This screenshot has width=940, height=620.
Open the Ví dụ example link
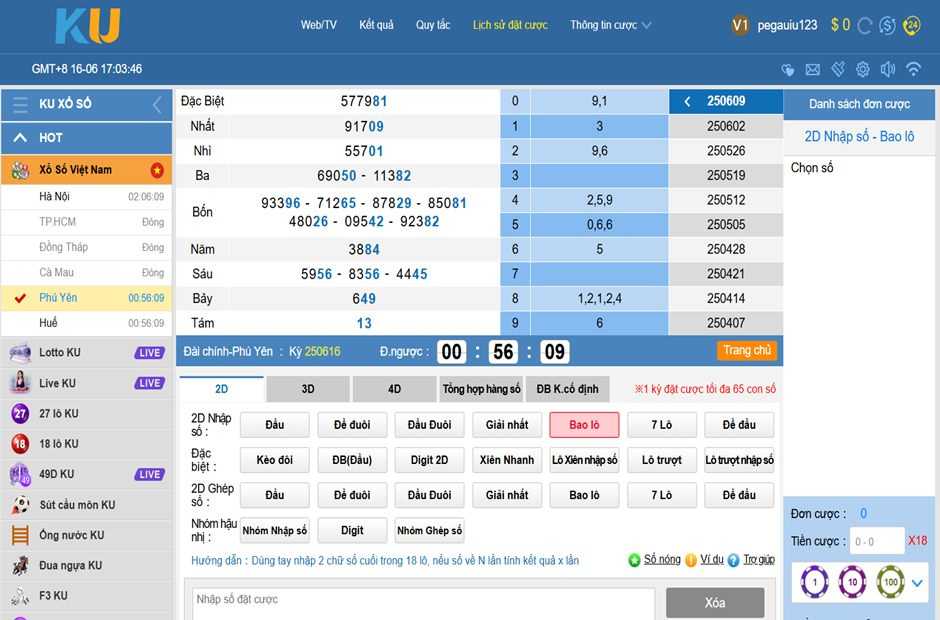712,559
